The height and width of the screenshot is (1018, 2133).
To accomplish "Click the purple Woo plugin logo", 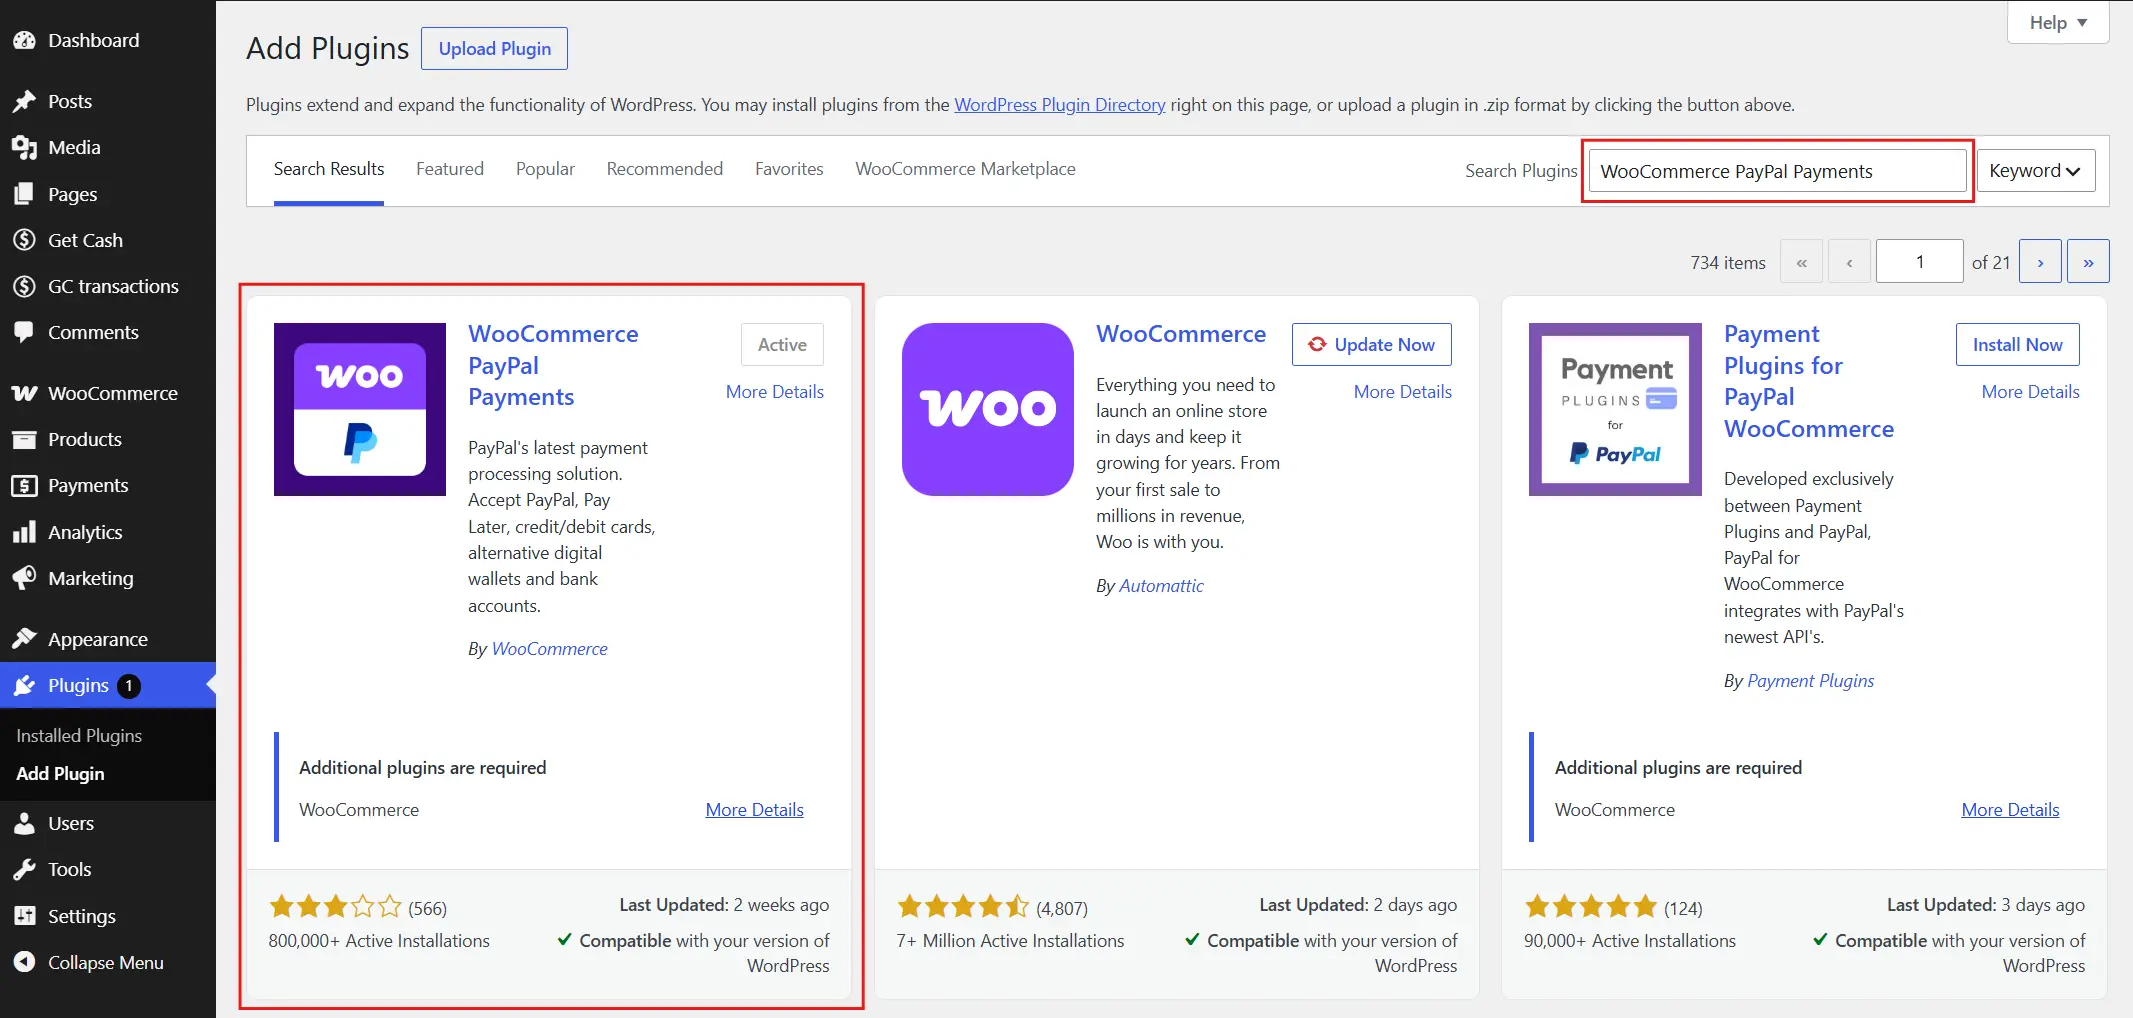I will (988, 409).
